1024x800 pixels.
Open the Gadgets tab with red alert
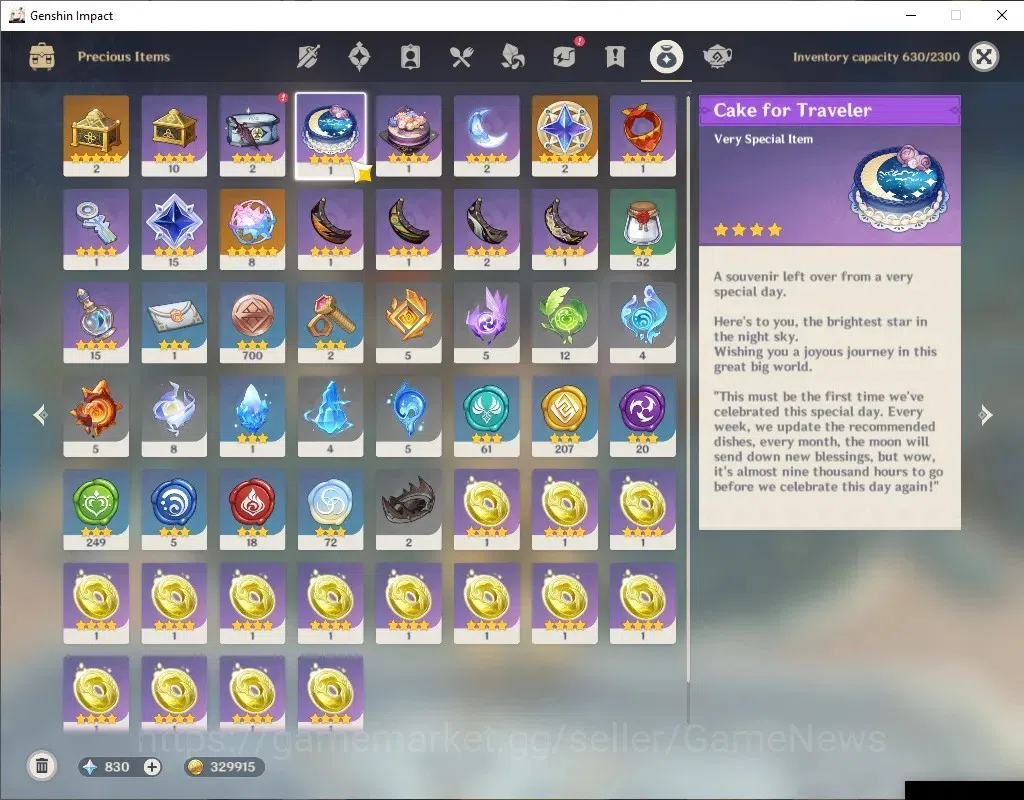(565, 56)
